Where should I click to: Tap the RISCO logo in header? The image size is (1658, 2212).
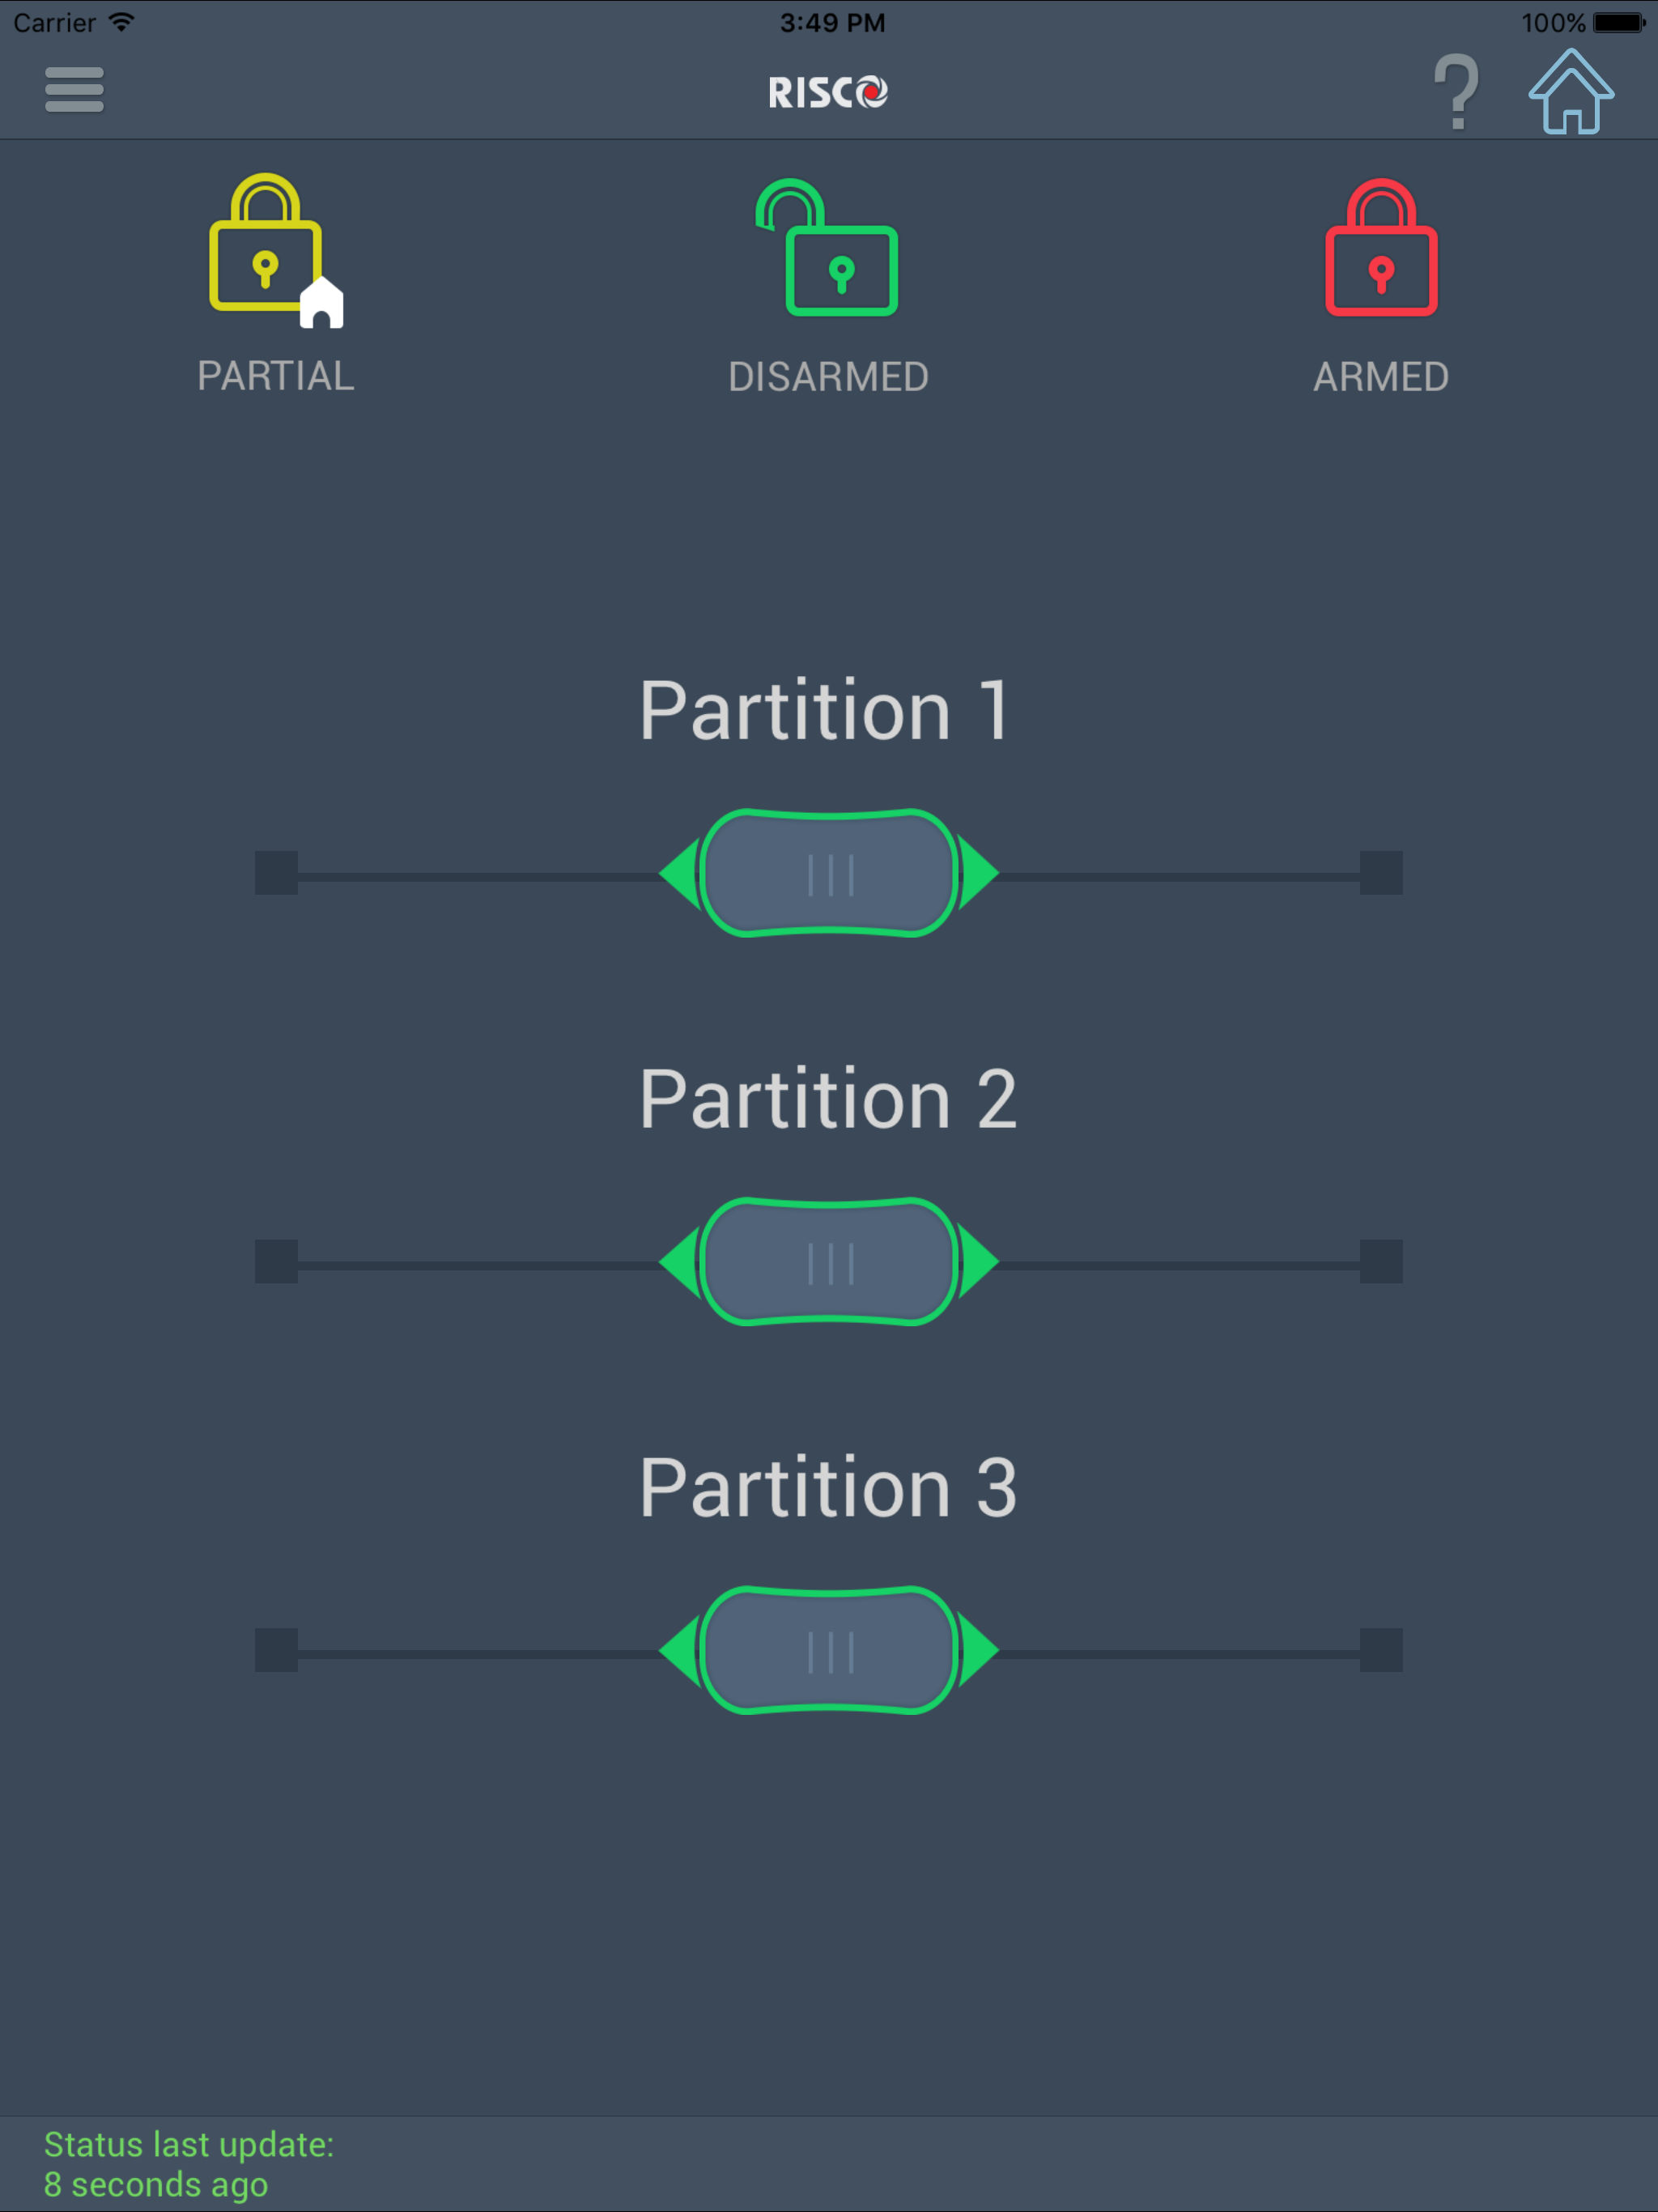tap(828, 92)
